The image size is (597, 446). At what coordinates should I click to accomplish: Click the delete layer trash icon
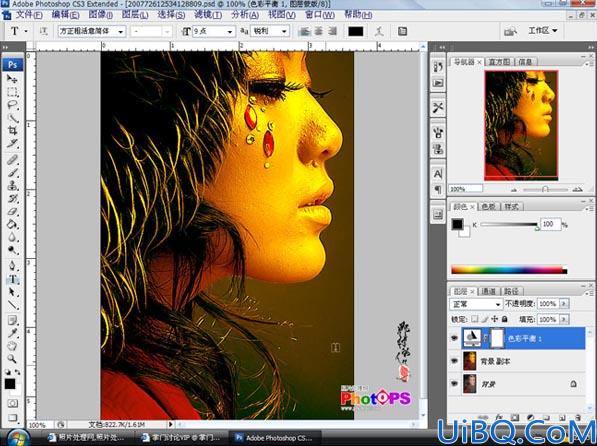(578, 417)
